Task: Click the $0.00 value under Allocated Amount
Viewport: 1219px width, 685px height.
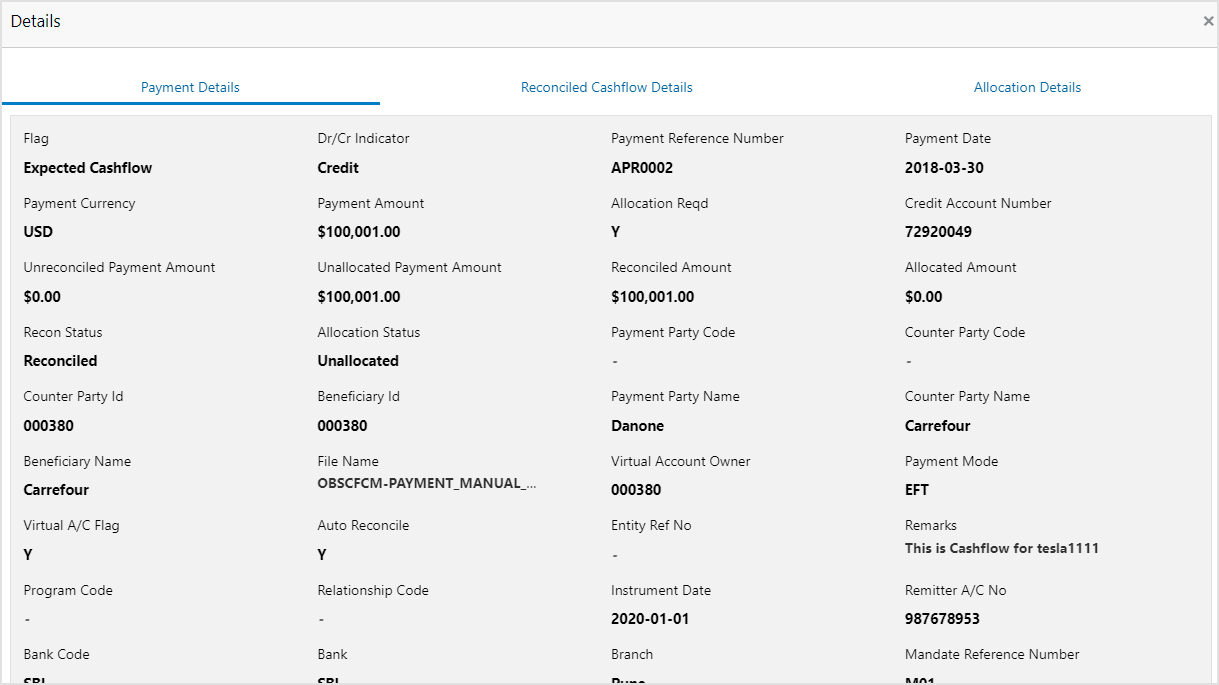Action: [x=924, y=297]
